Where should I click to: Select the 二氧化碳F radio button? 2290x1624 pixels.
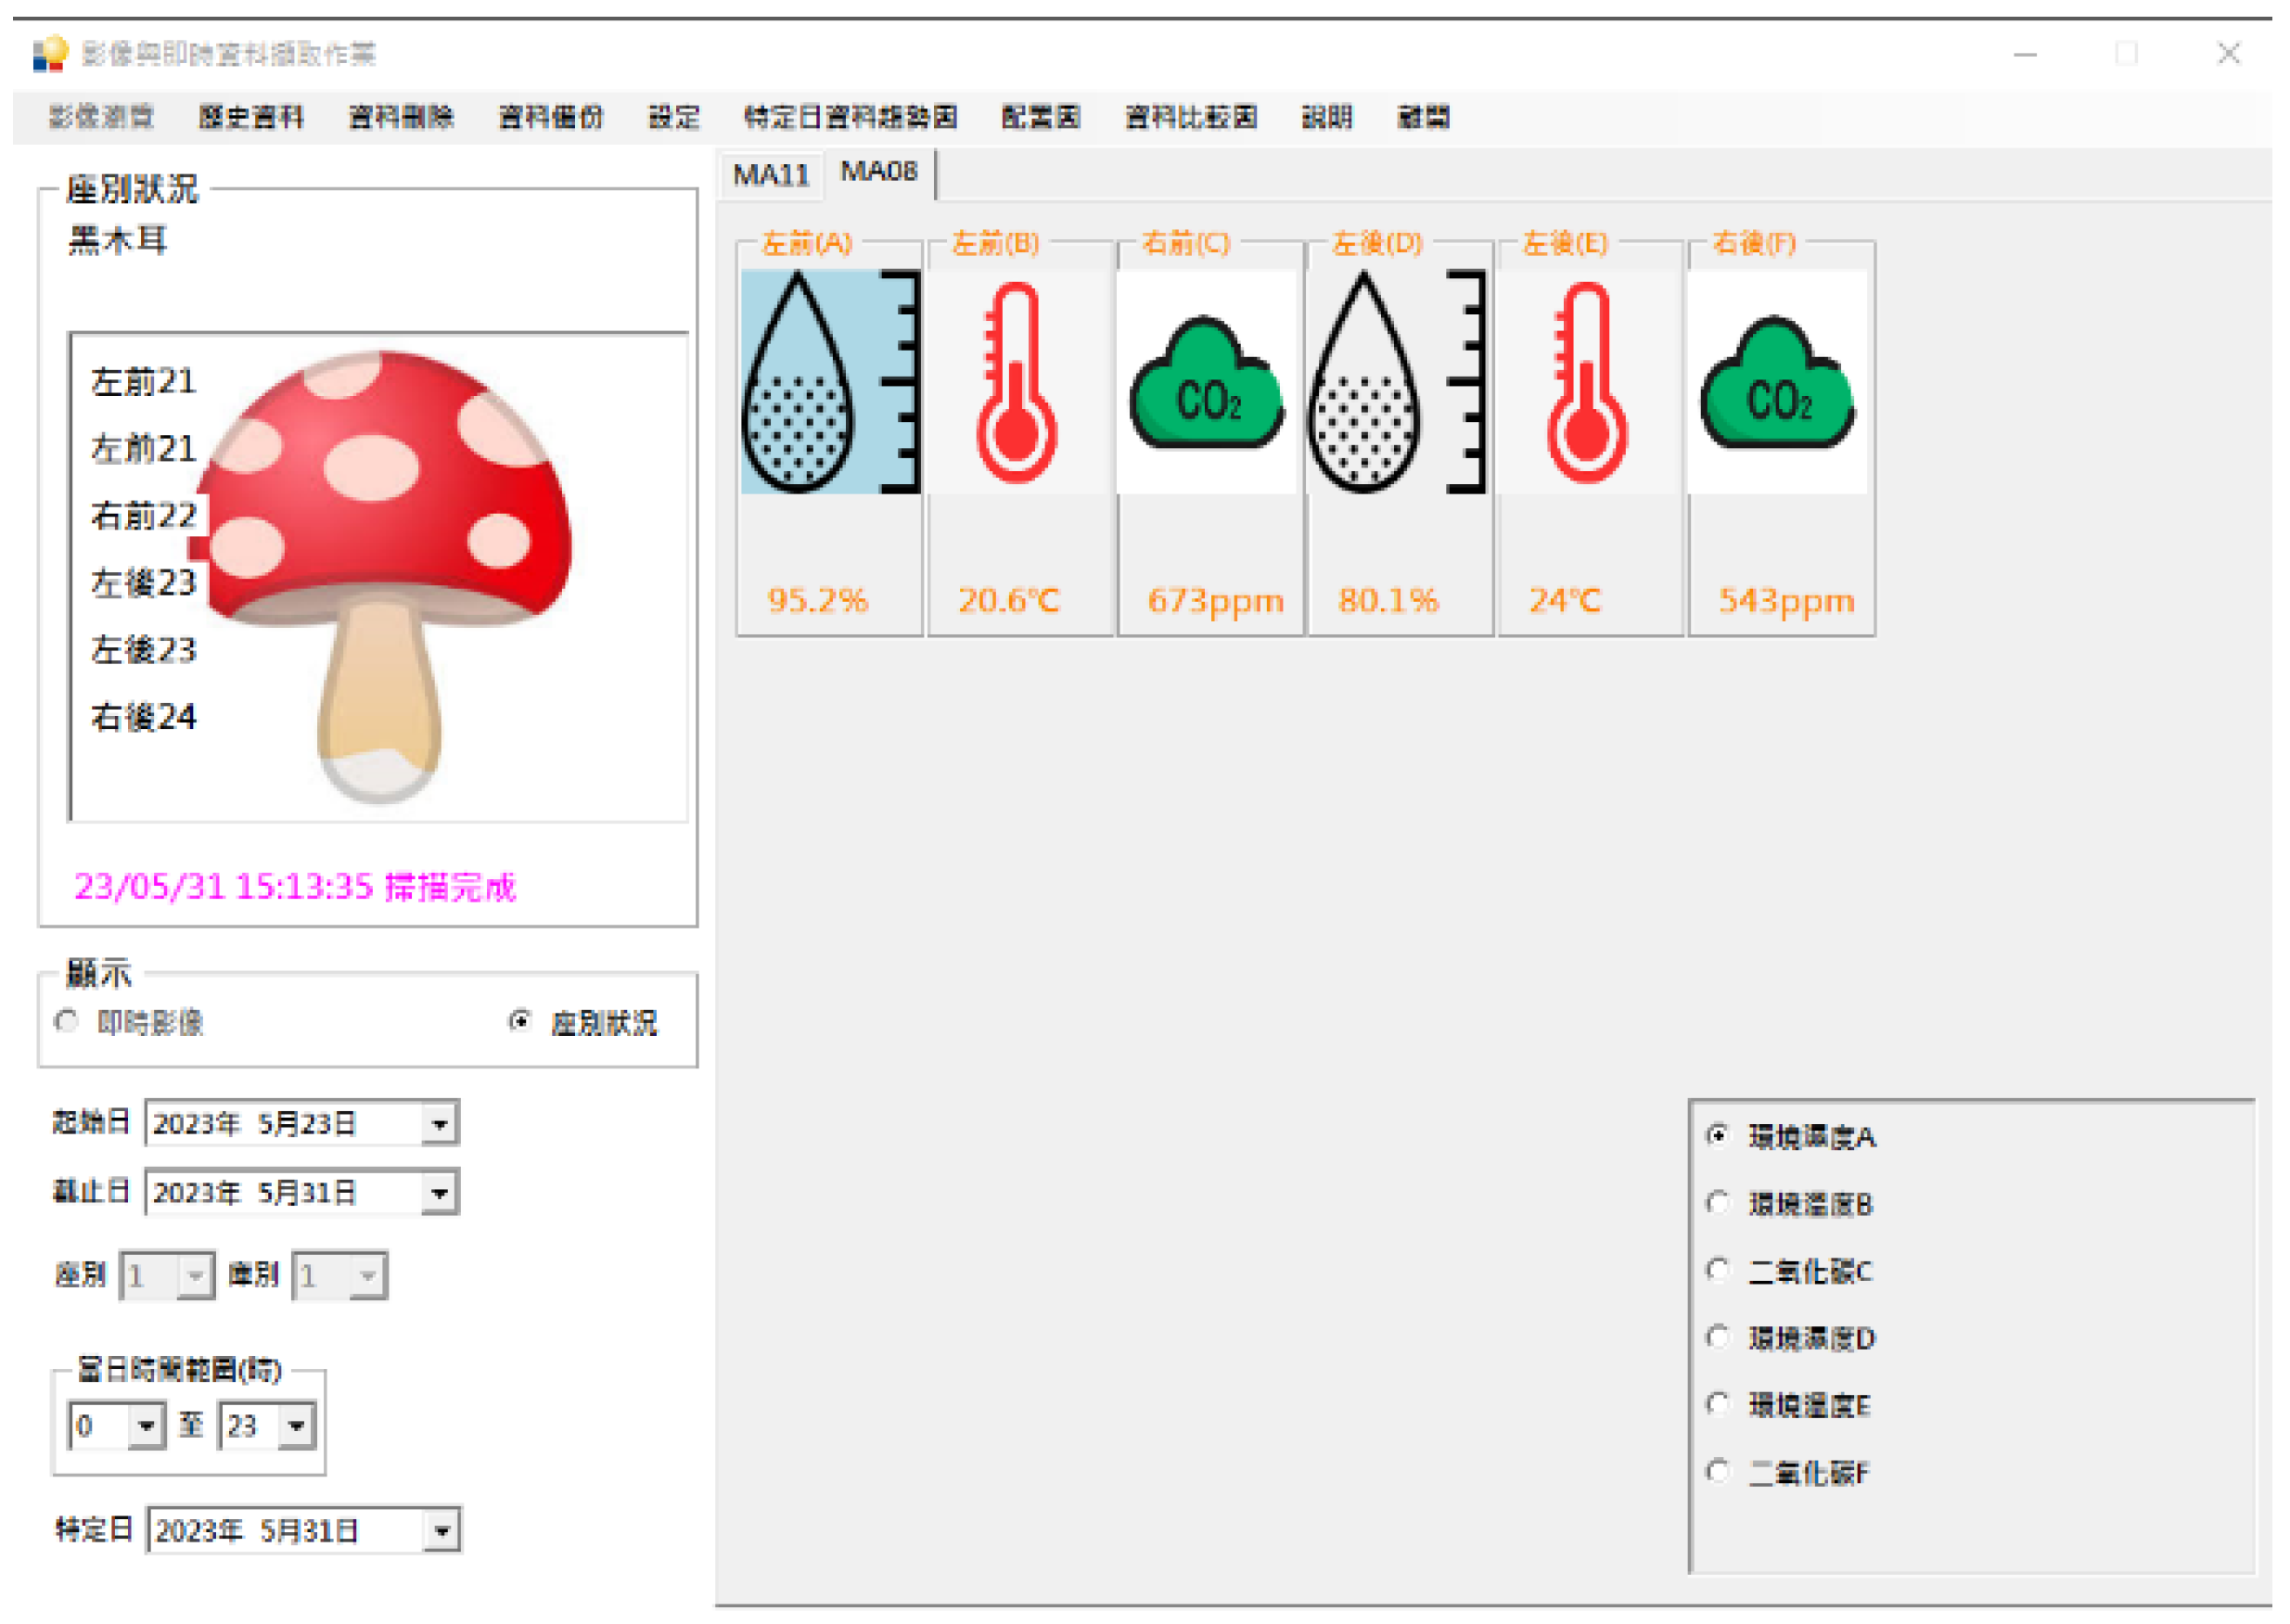click(x=1717, y=1471)
